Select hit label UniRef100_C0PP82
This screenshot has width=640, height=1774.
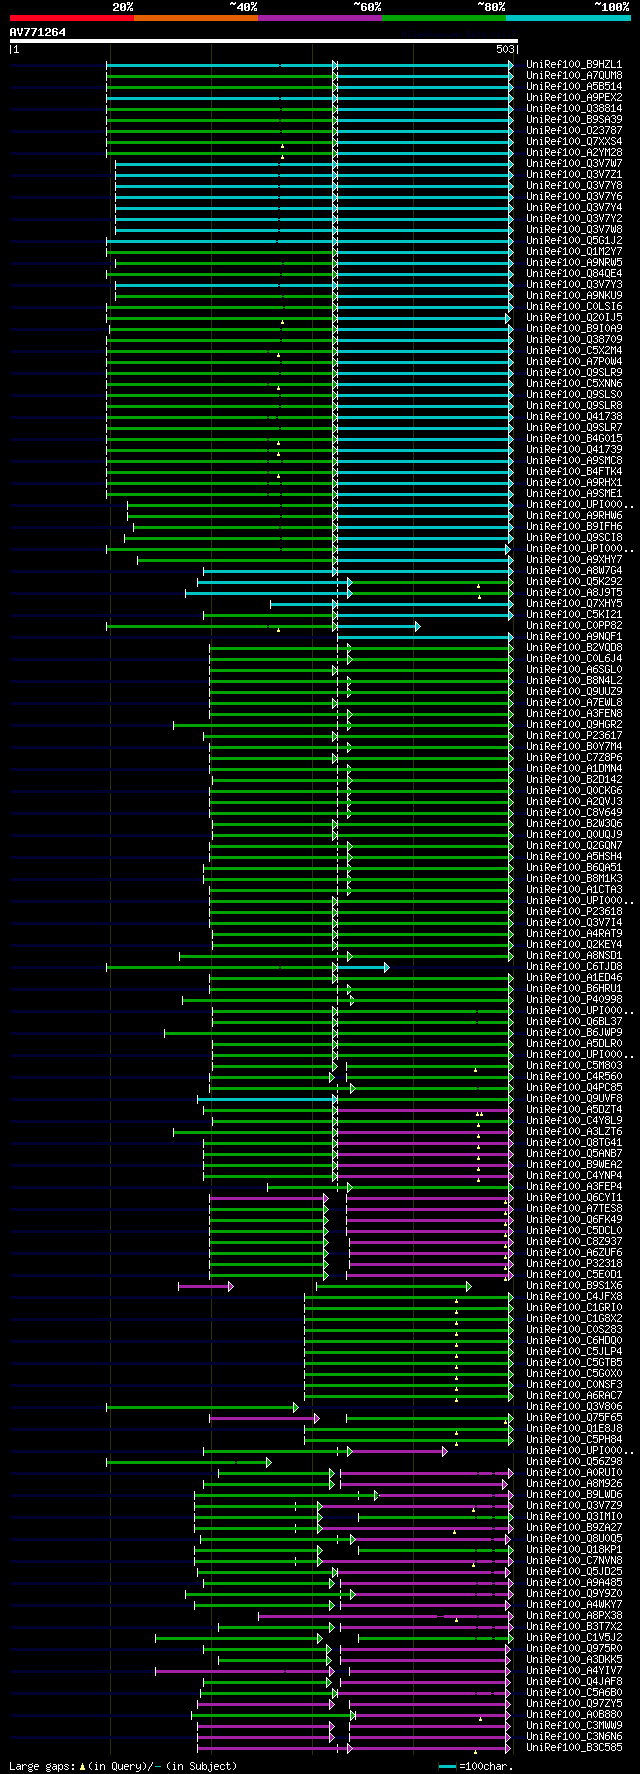574,626
